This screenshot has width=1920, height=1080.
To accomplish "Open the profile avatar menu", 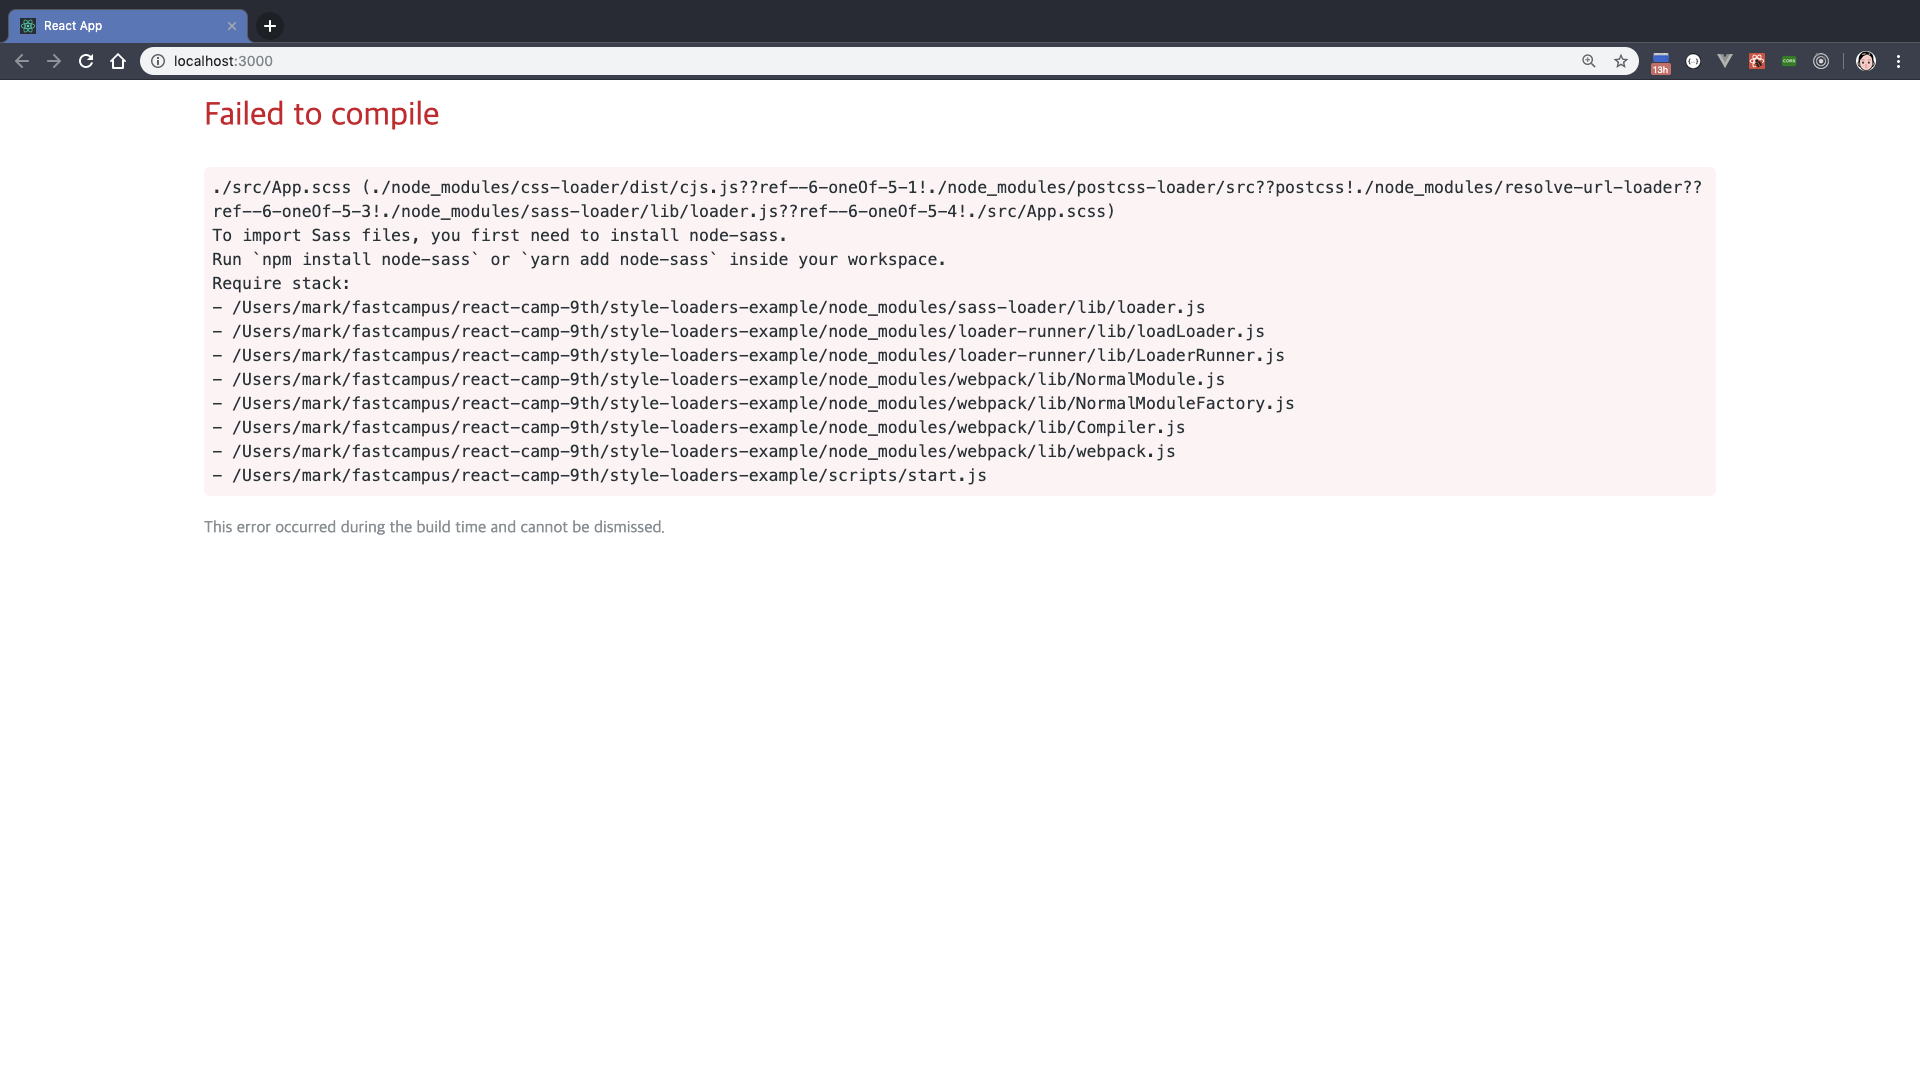I will pos(1866,61).
